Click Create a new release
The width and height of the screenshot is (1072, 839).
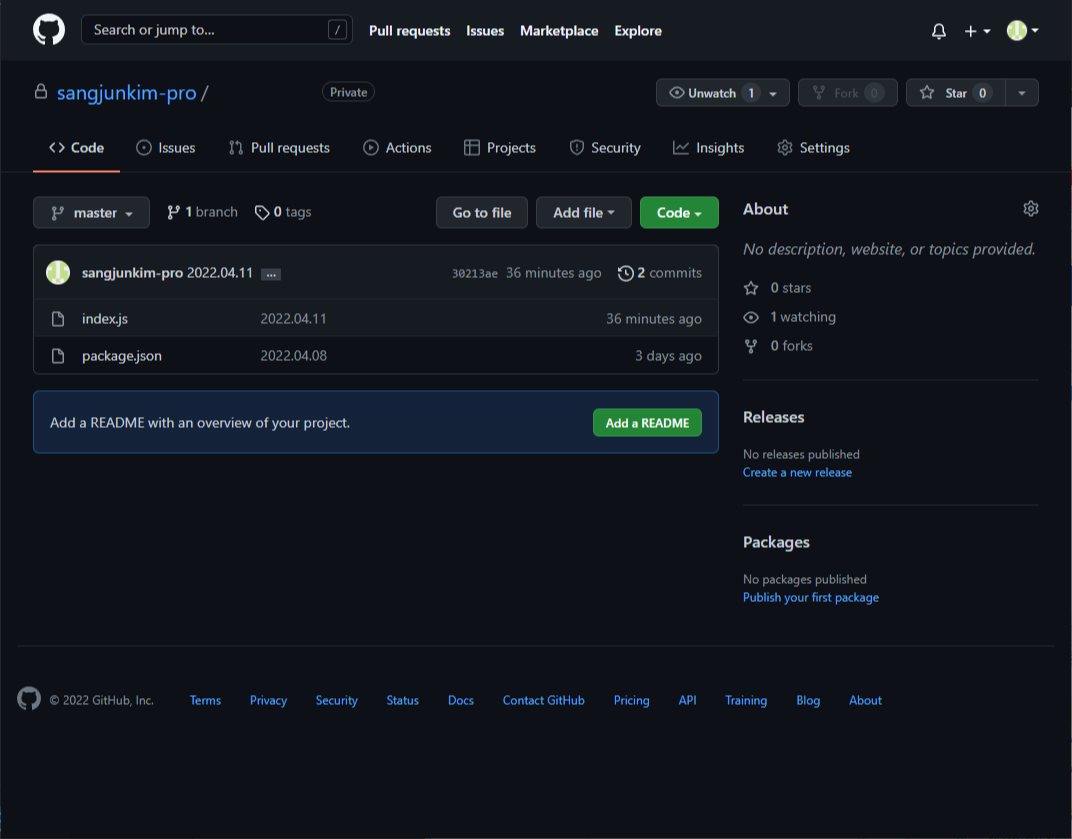797,472
